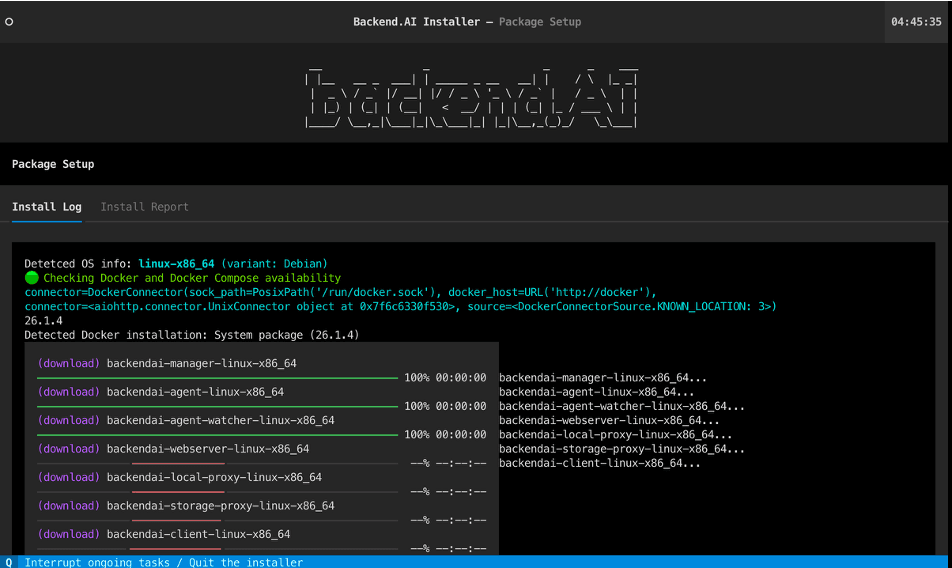Click the Backend.AI ASCII art logo
This screenshot has height=568, width=952.
471,98
